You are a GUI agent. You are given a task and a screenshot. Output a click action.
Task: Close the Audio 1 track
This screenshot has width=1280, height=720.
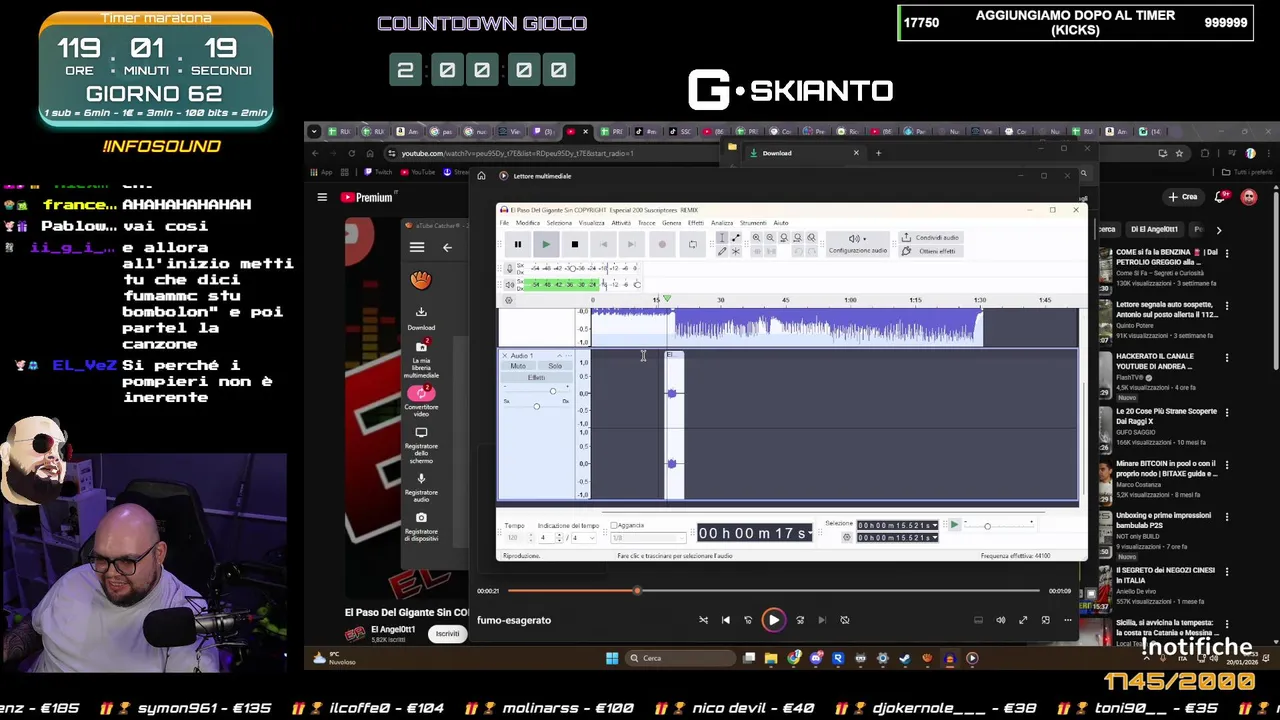505,356
